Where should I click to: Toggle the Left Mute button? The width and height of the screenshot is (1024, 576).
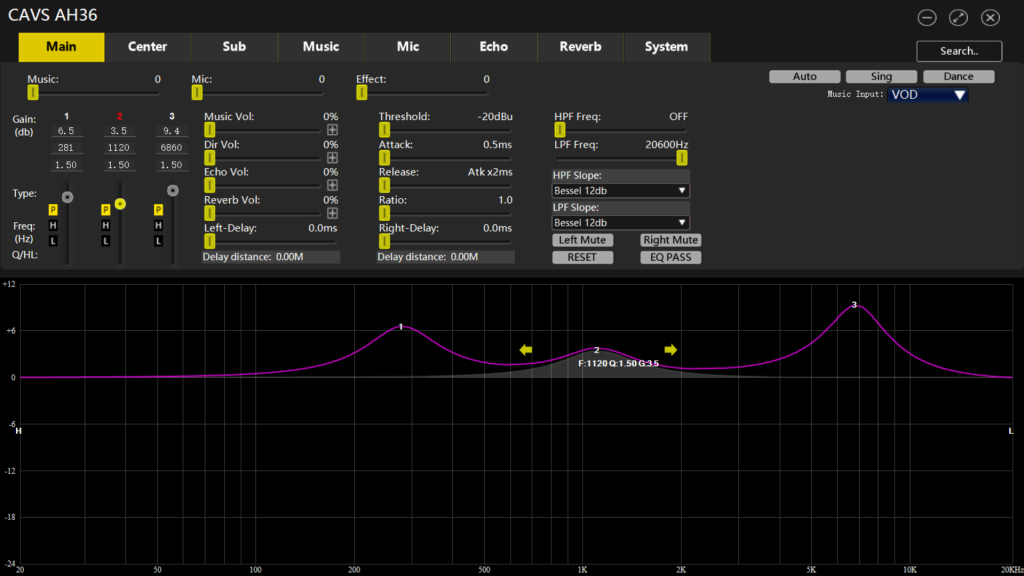[x=582, y=240]
